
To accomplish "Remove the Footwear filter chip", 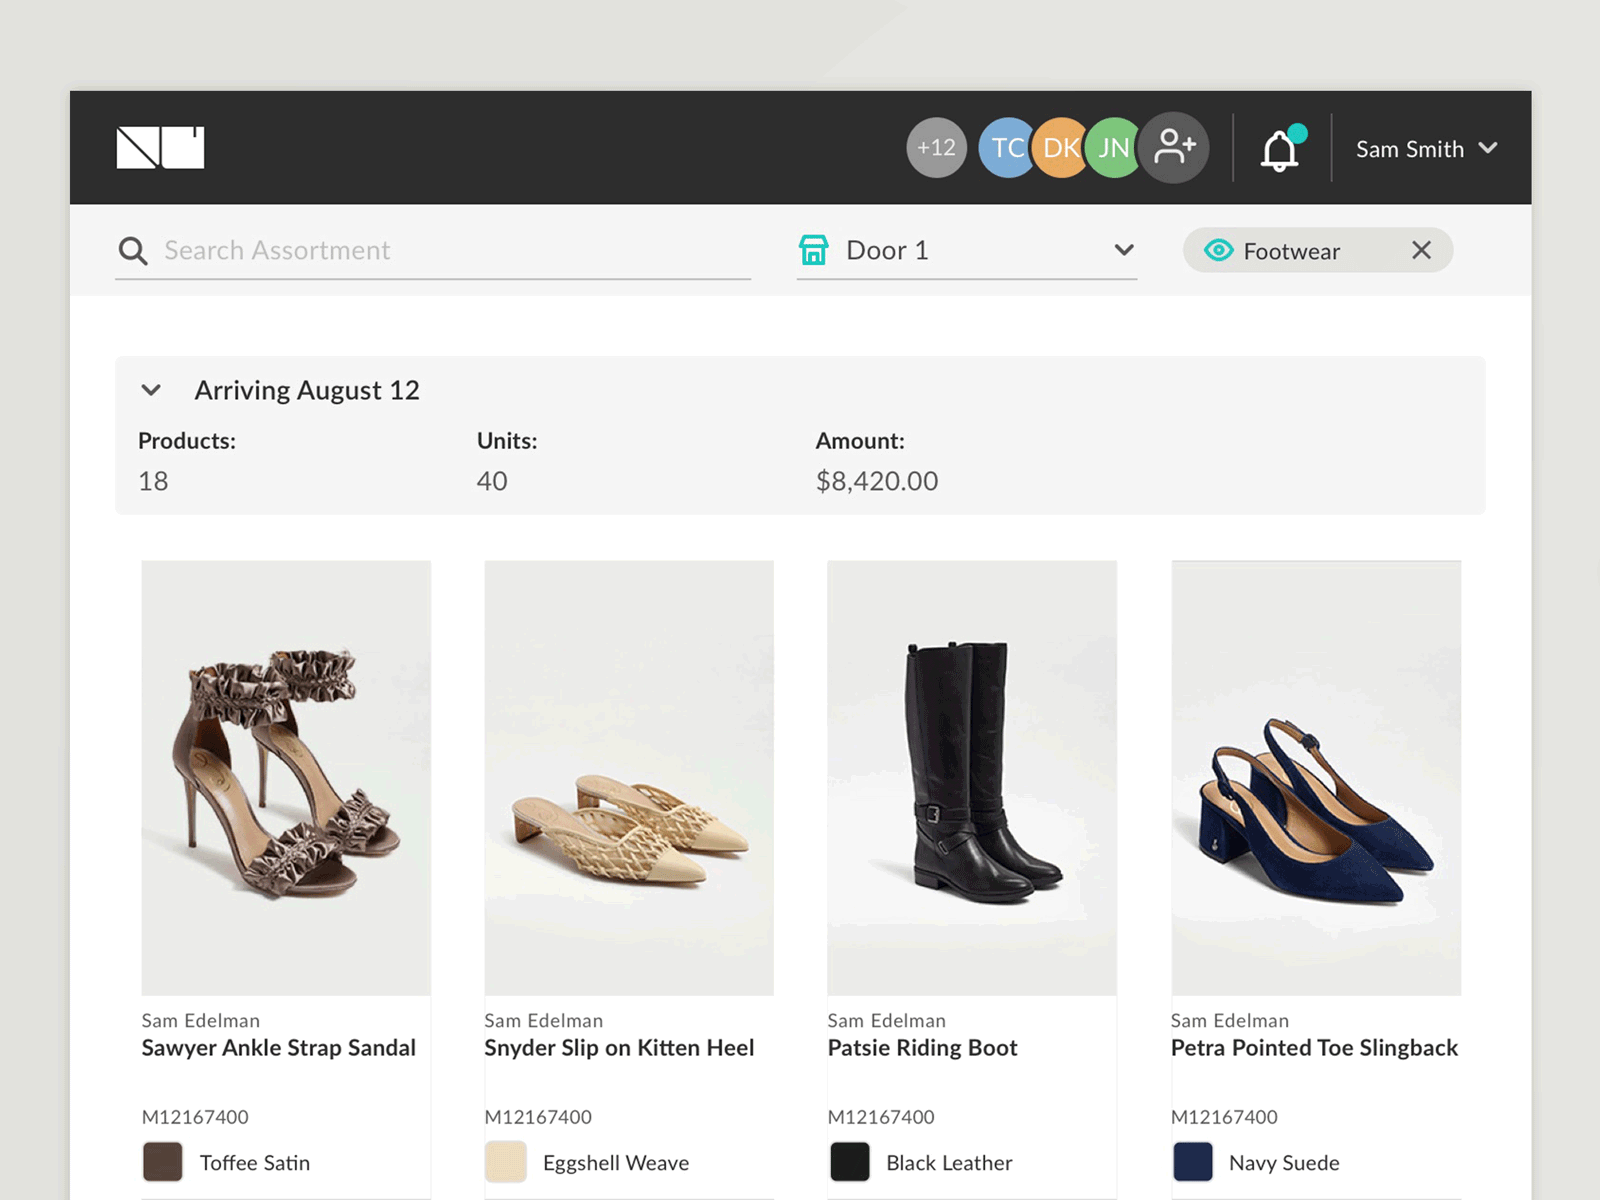I will [x=1421, y=250].
